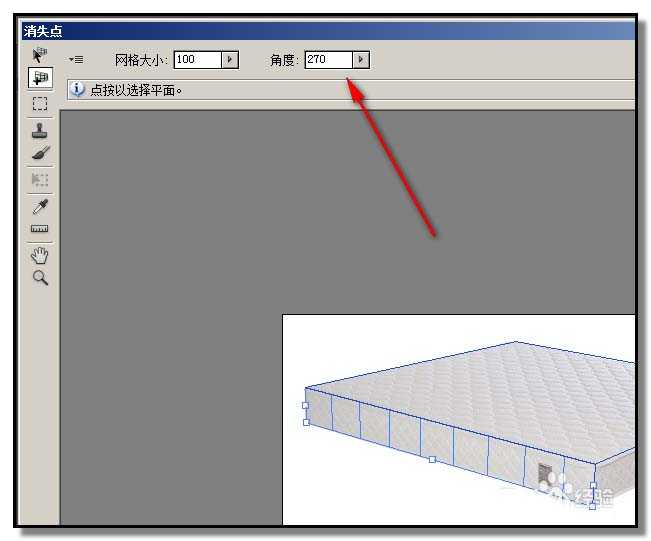Screen dimensions: 651x541
Task: Click the info icon in the hint bar
Action: (77, 89)
